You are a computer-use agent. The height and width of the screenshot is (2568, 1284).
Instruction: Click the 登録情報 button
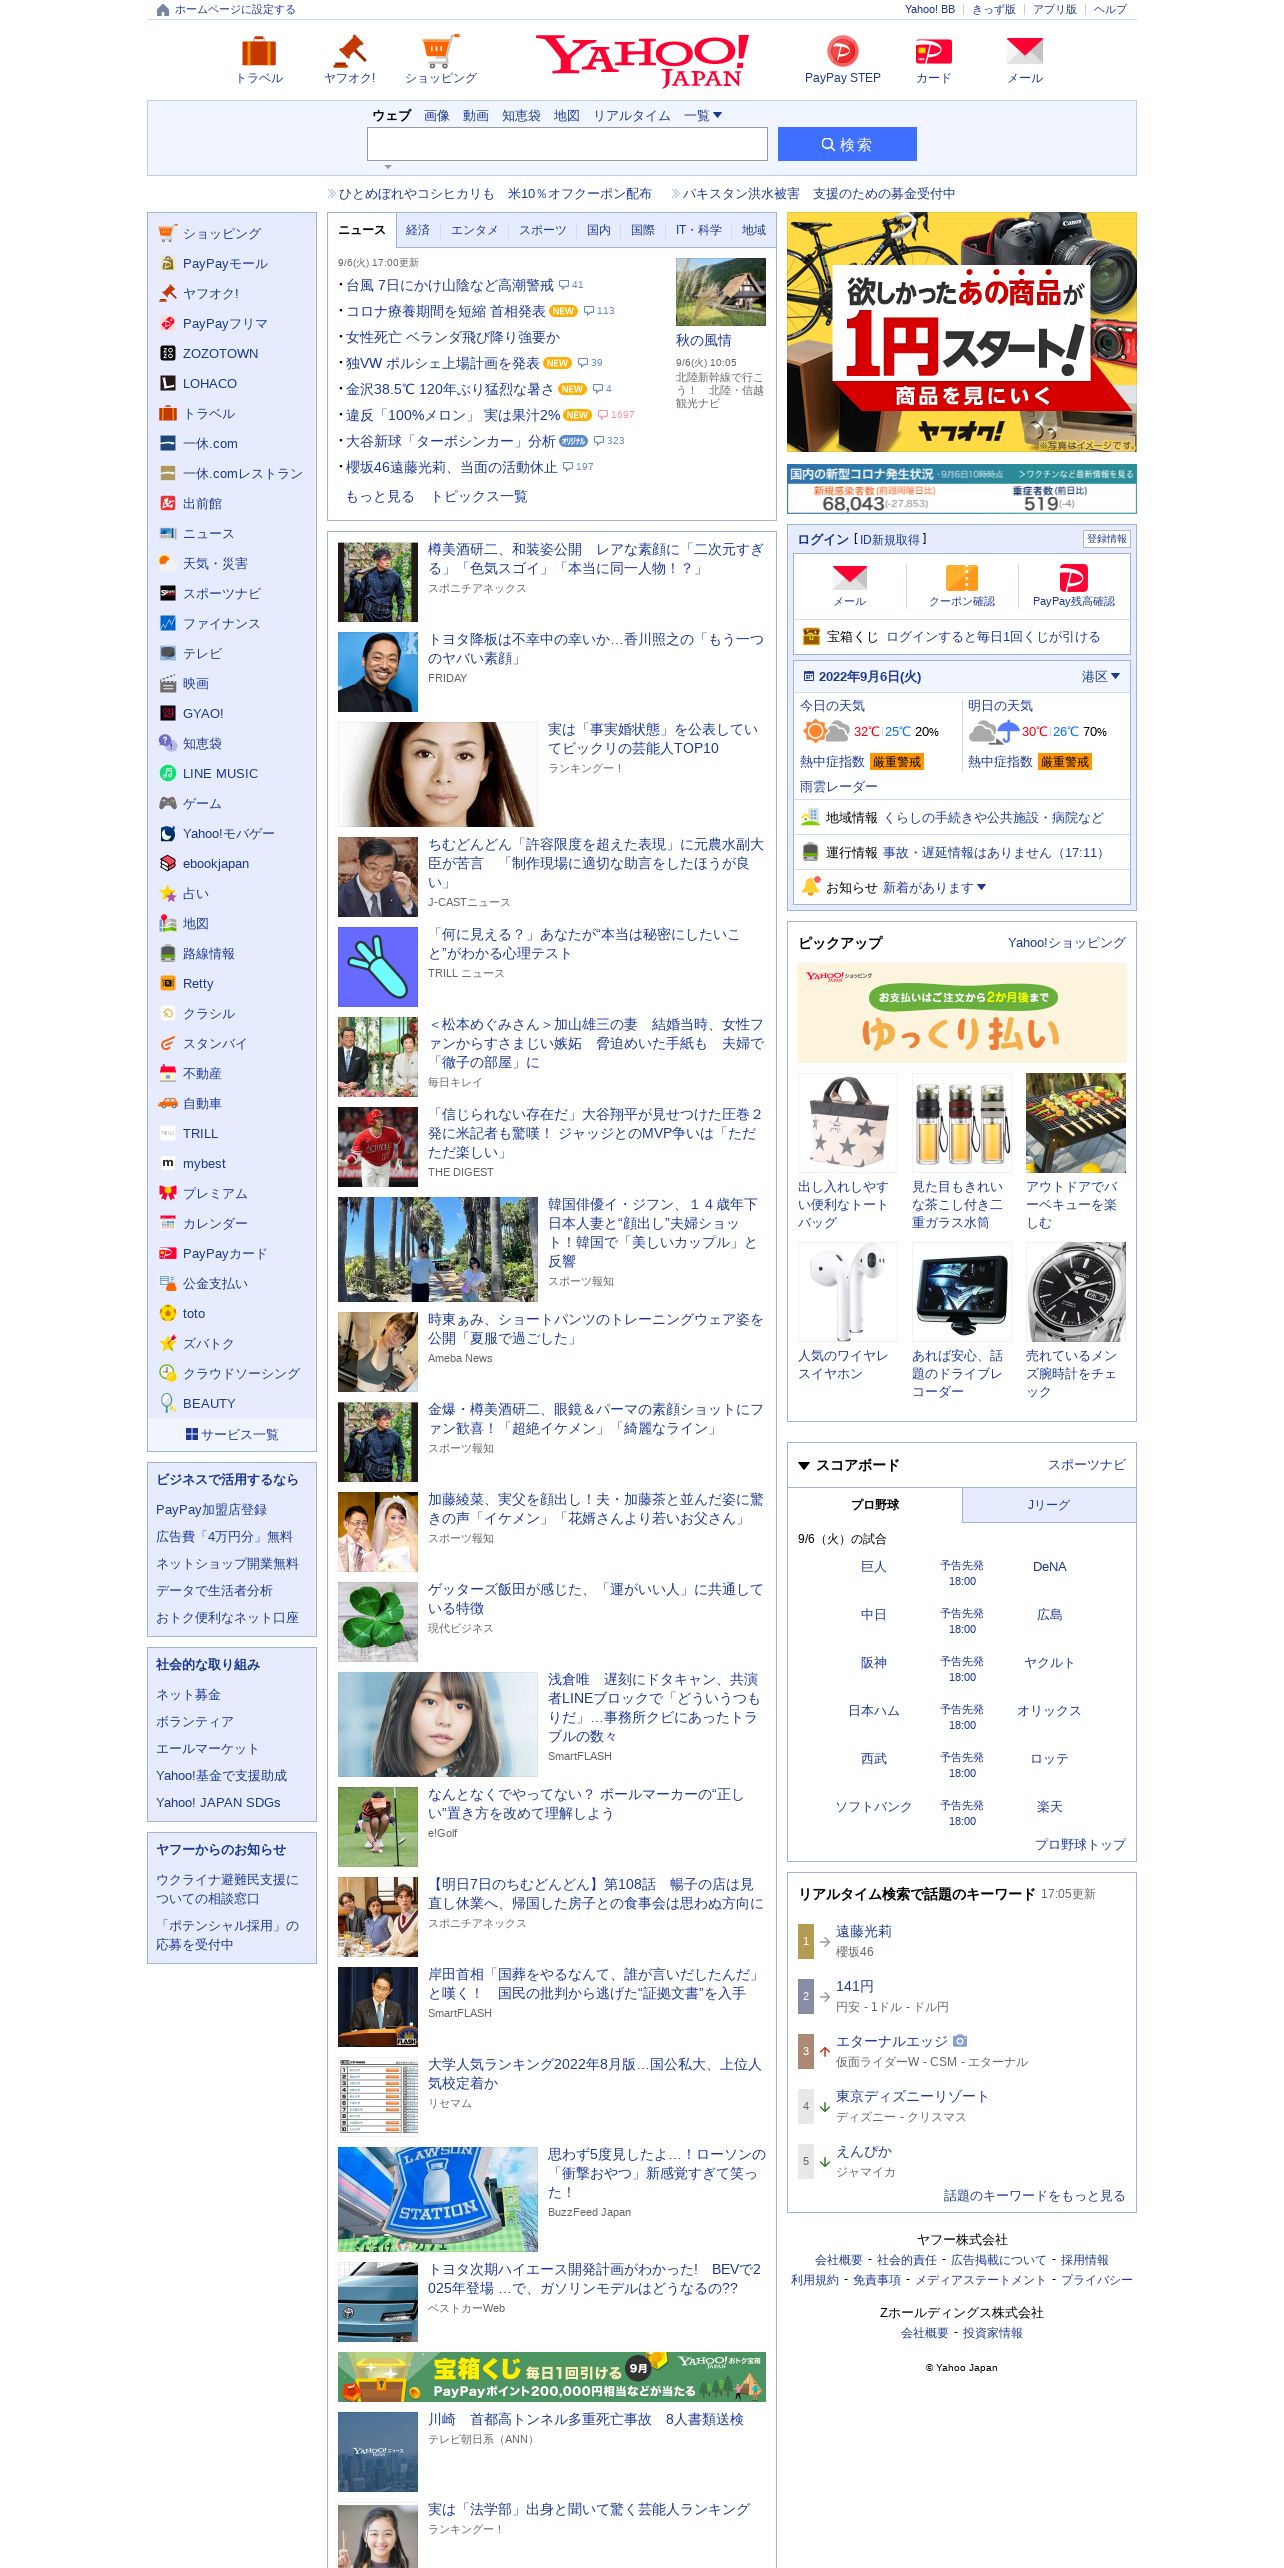(1106, 539)
